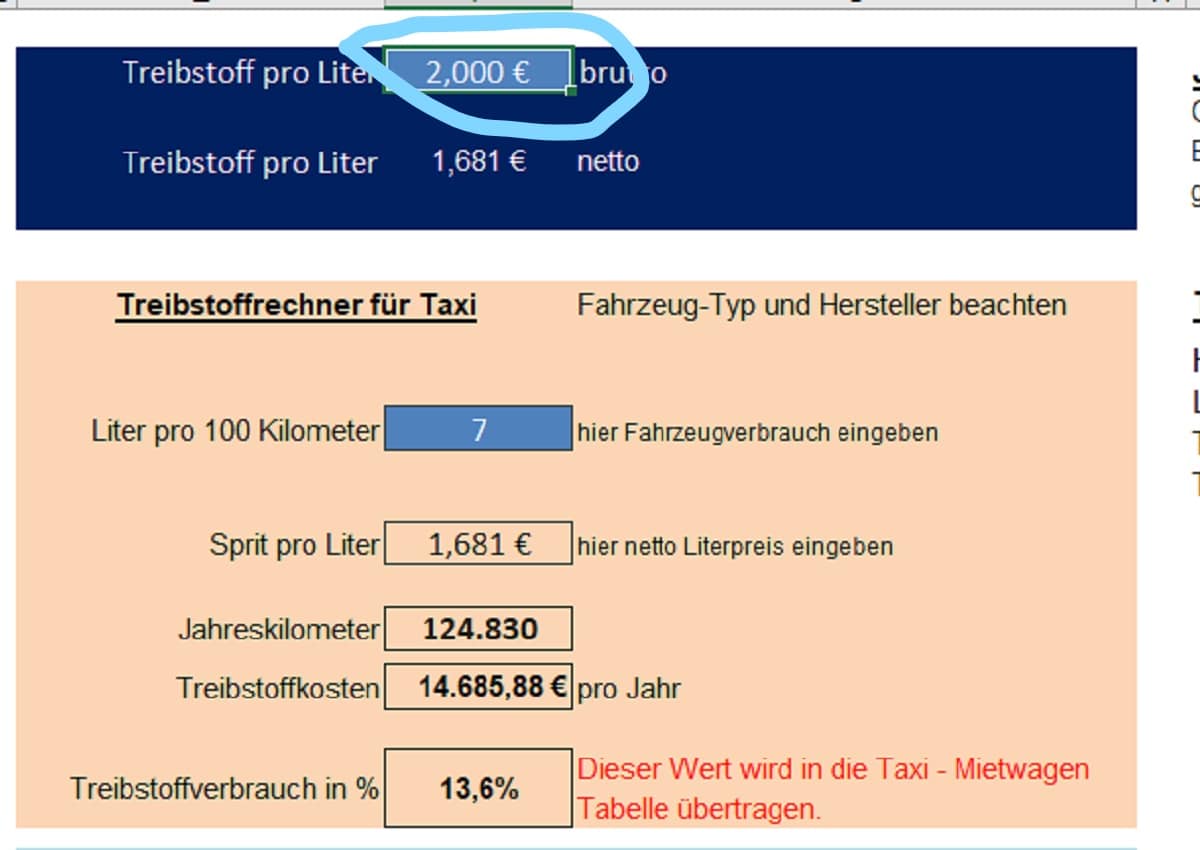Click the 'brutto' label cell

click(x=622, y=73)
